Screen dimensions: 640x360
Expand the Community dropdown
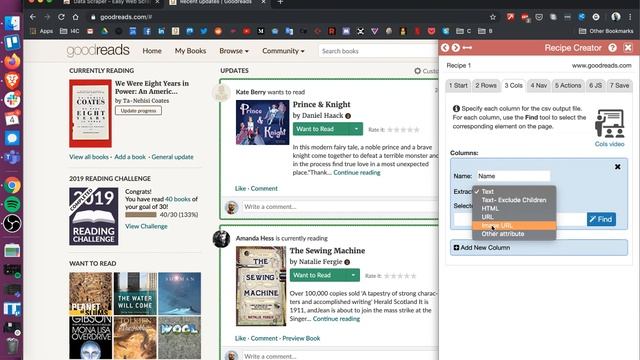click(283, 51)
